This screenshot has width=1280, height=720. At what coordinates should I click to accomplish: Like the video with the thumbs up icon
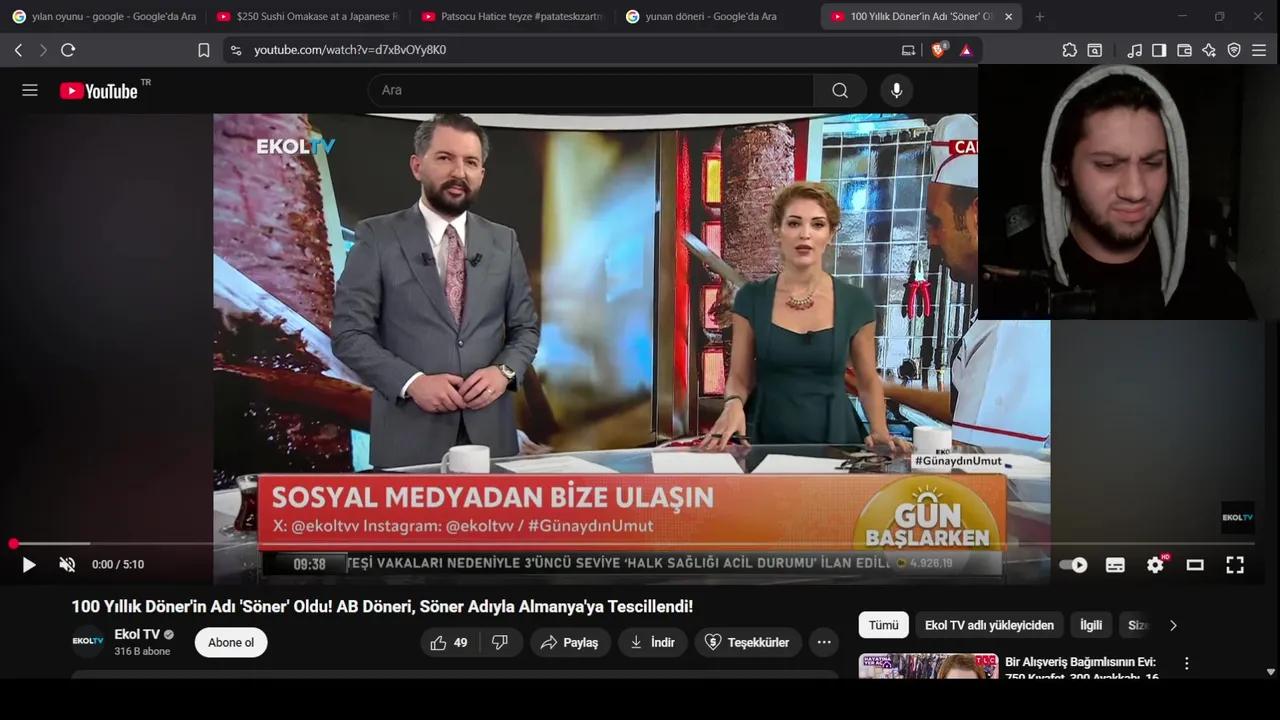(449, 643)
